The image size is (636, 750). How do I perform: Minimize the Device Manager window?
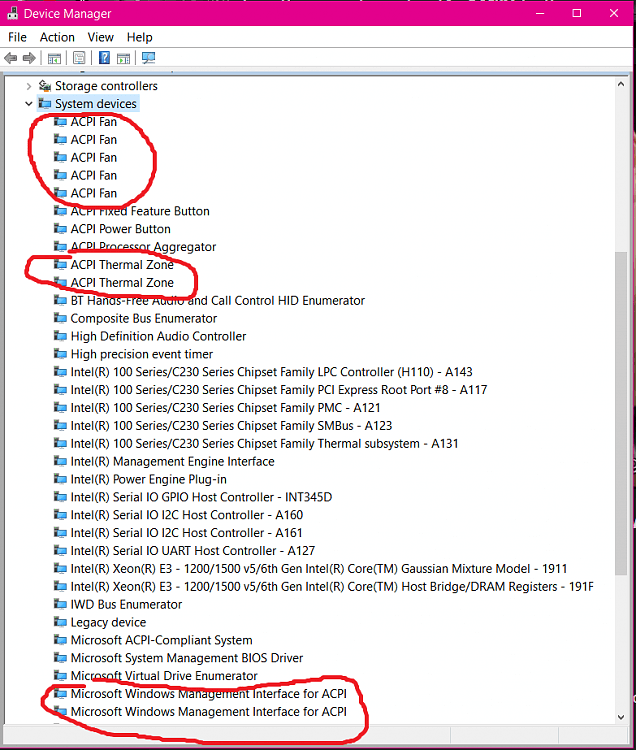click(x=540, y=13)
